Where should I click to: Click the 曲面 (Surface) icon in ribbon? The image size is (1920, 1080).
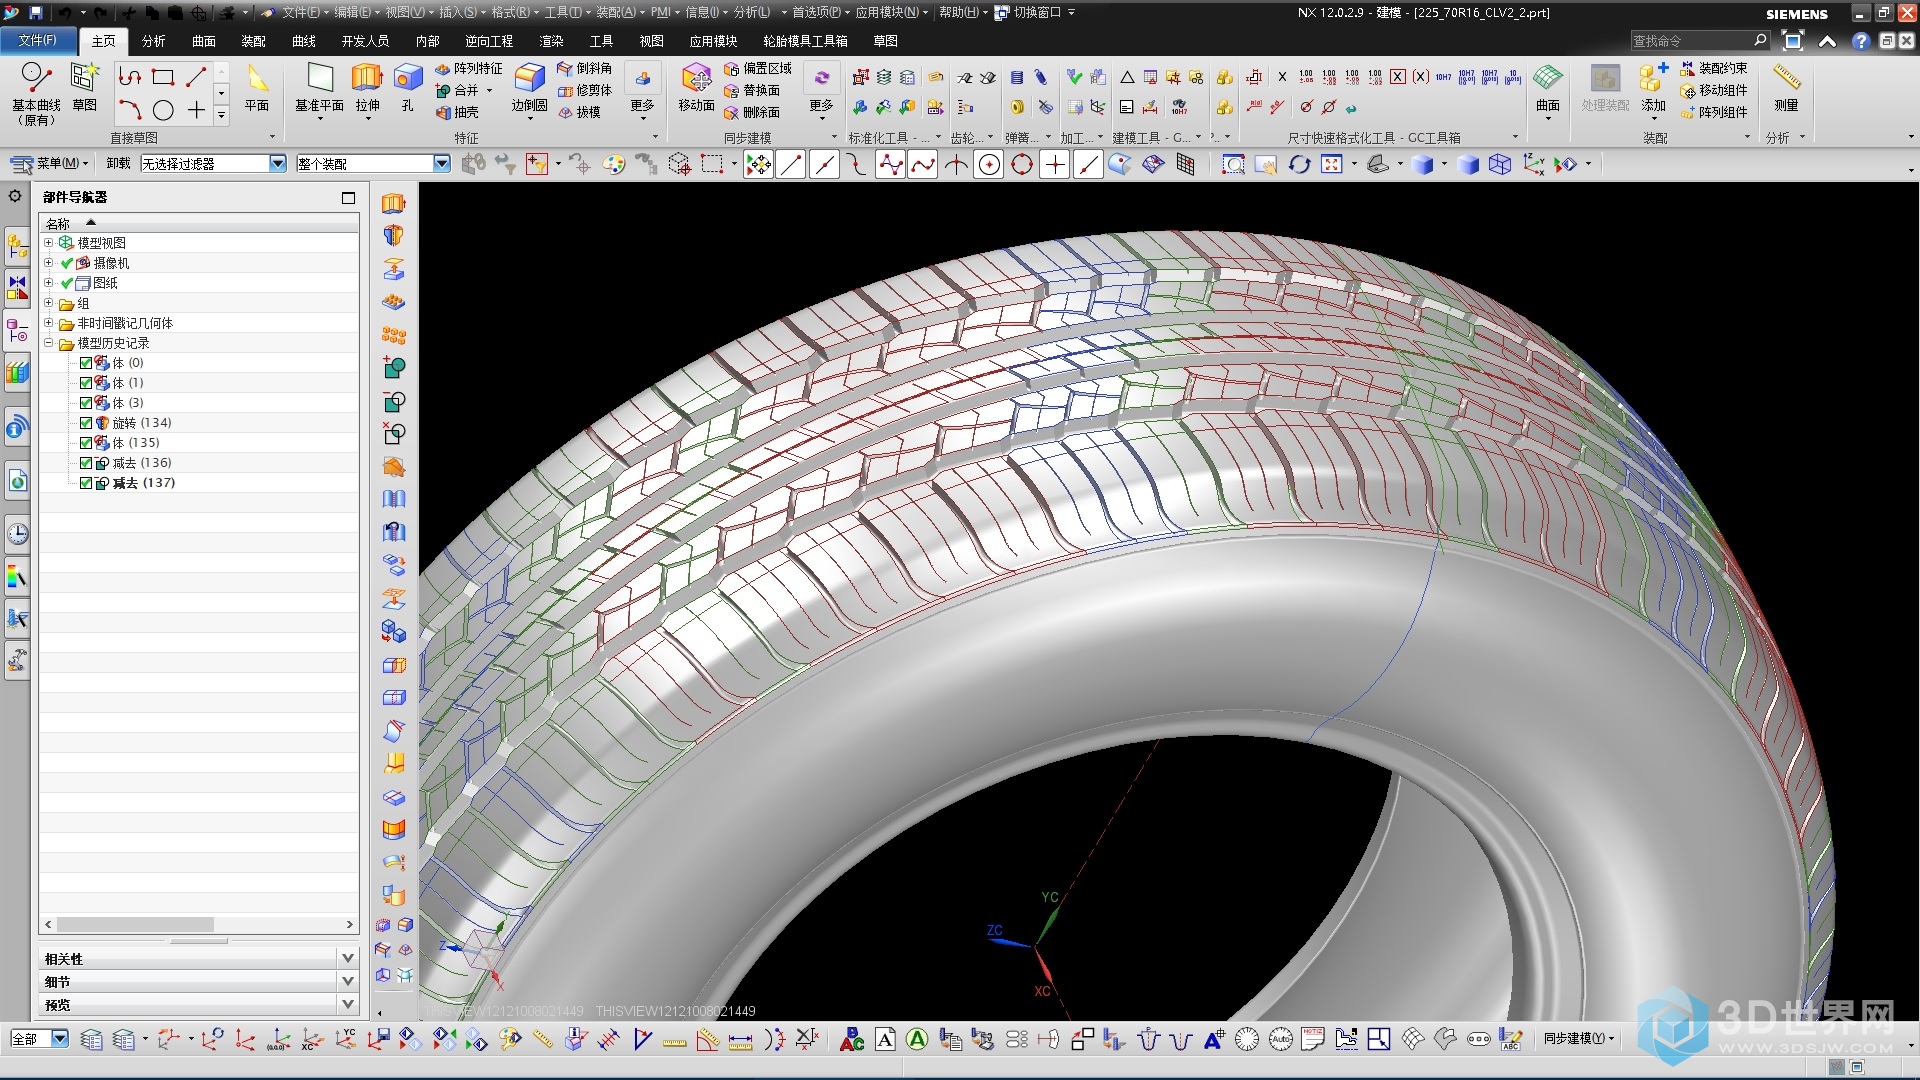pyautogui.click(x=1547, y=87)
